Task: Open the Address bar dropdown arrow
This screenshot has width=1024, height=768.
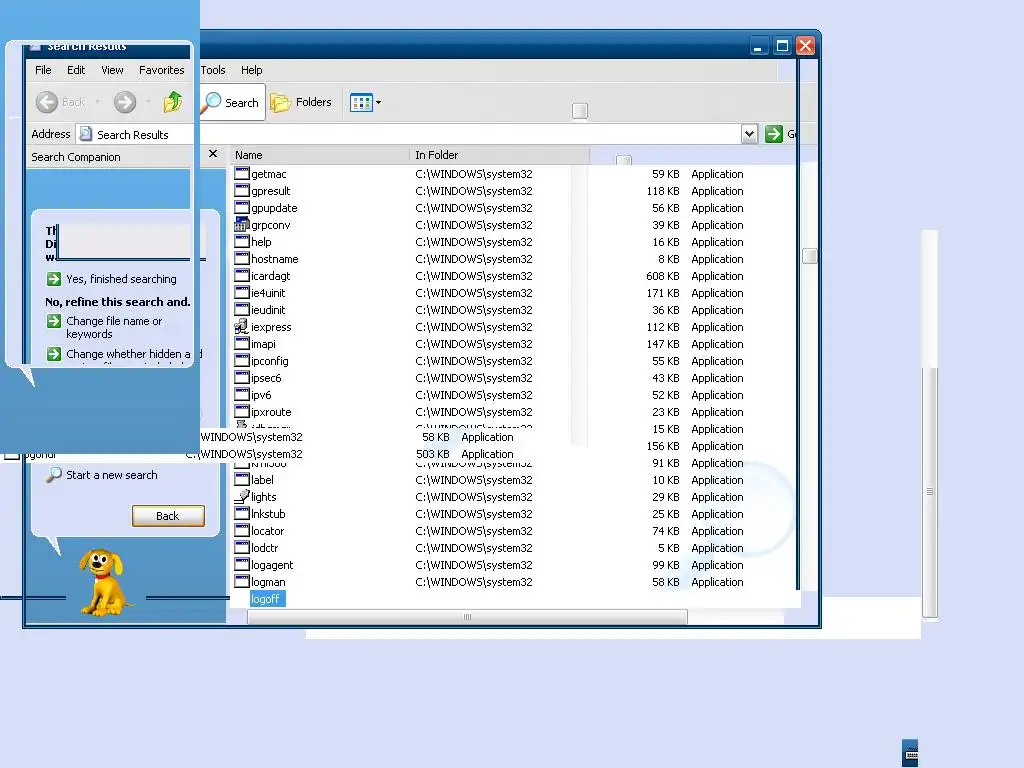Action: click(749, 134)
